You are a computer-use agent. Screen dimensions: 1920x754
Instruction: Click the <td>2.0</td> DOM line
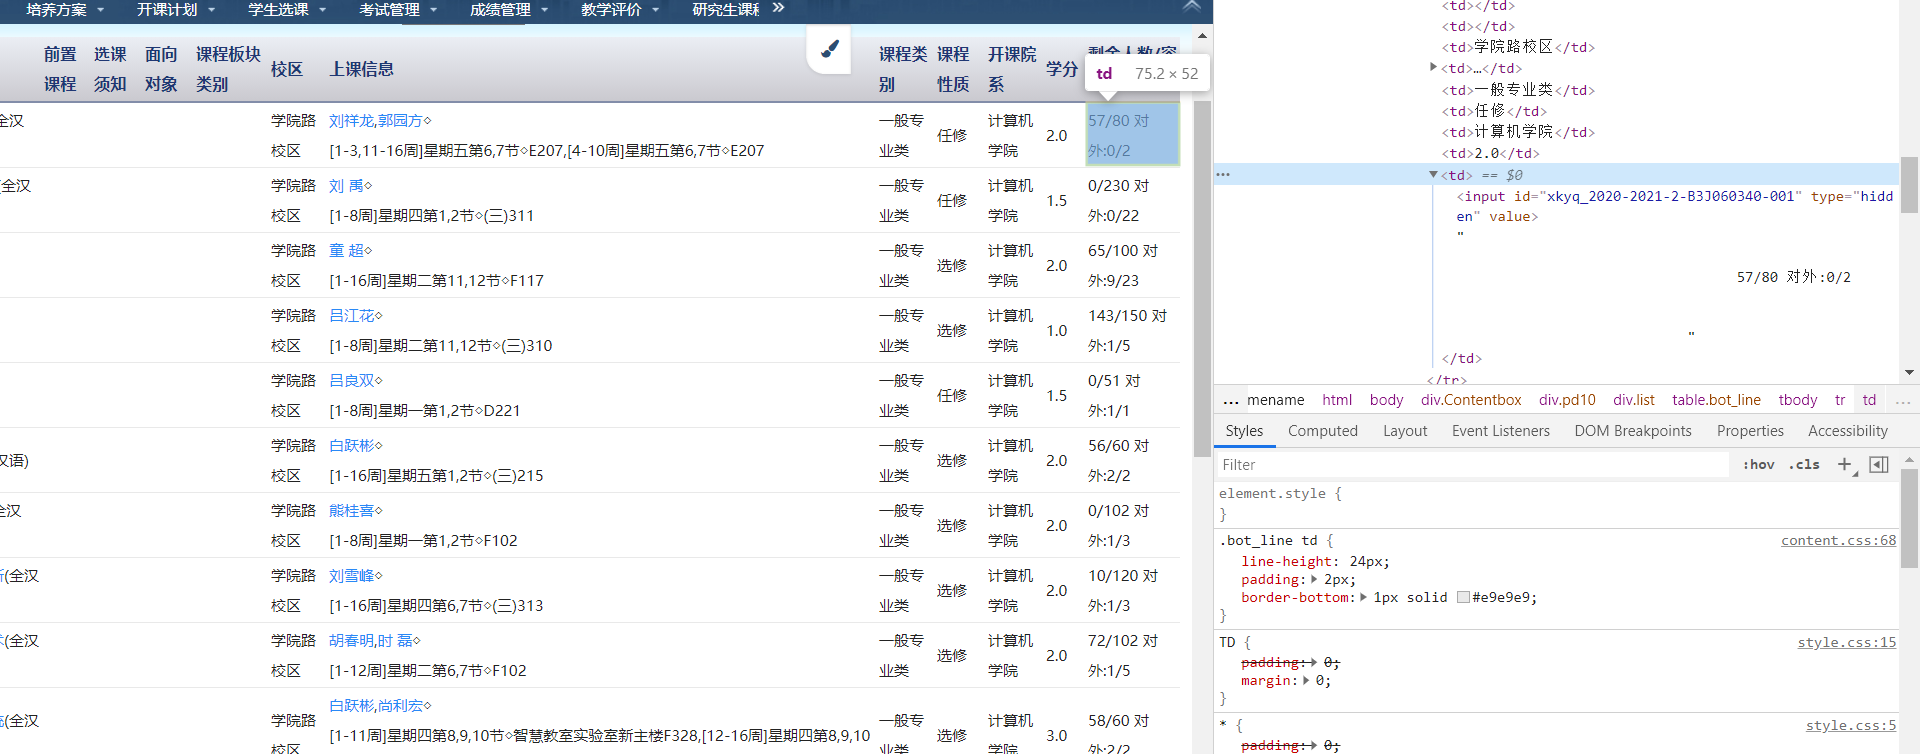(1490, 153)
